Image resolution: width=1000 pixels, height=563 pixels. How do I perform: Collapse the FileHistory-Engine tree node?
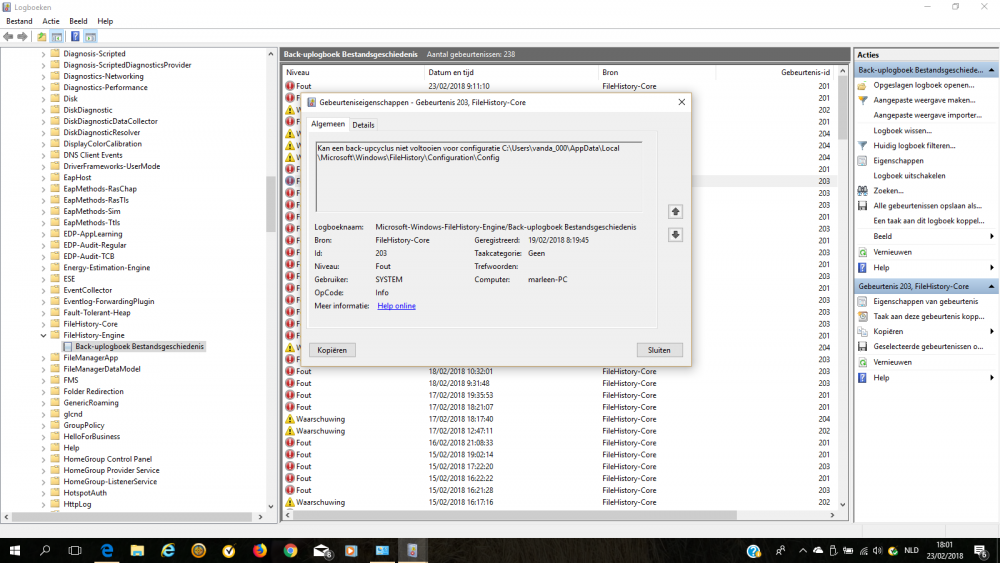coord(43,335)
